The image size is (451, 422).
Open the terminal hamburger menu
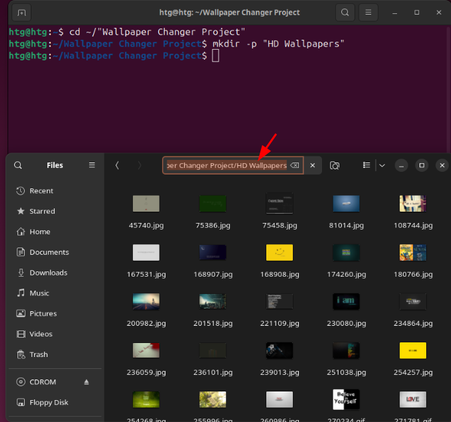coord(368,13)
